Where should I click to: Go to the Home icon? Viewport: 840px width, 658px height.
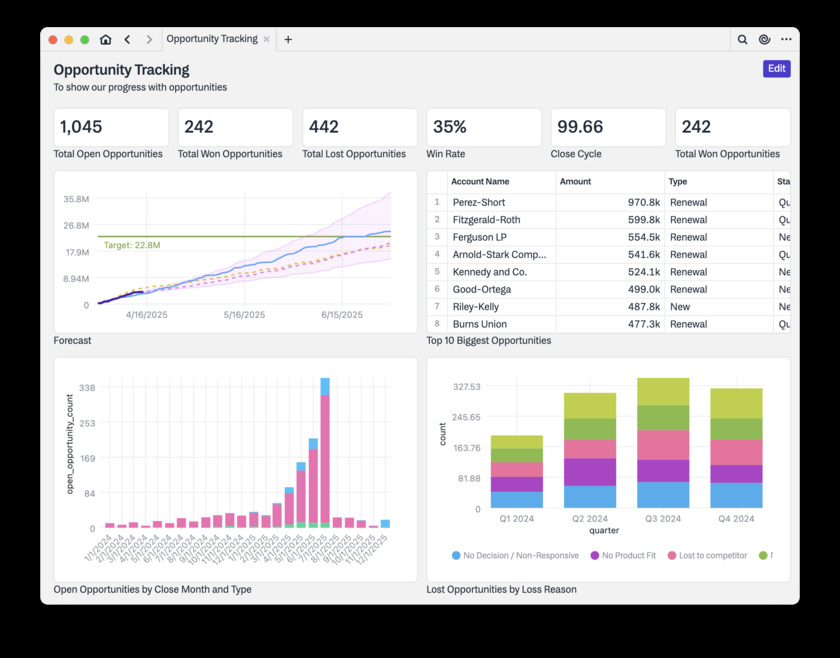(105, 40)
